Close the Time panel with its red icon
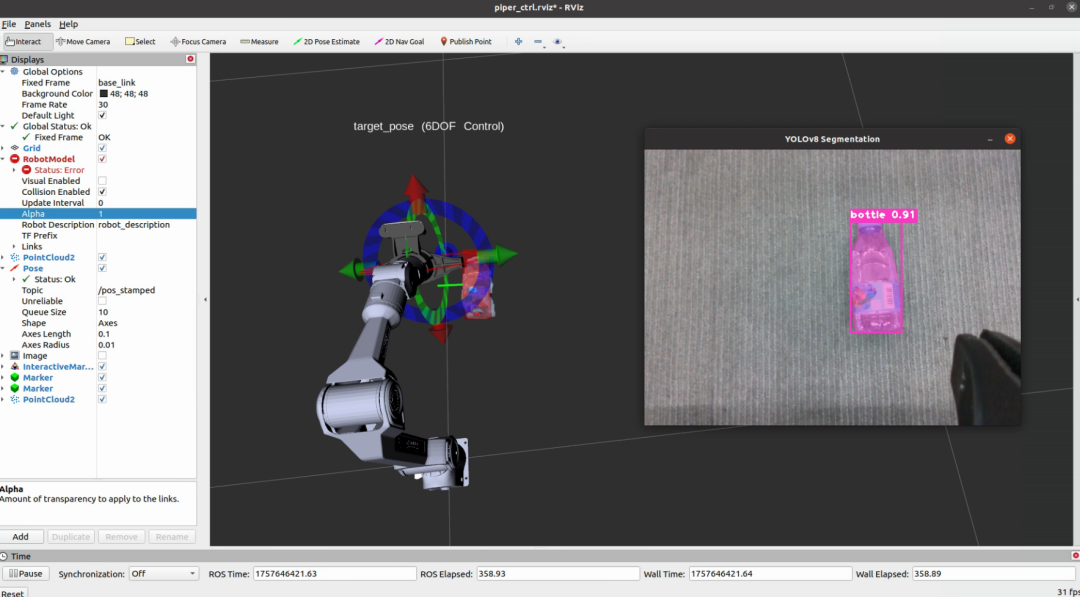Image resolution: width=1080 pixels, height=597 pixels. click(1075, 556)
